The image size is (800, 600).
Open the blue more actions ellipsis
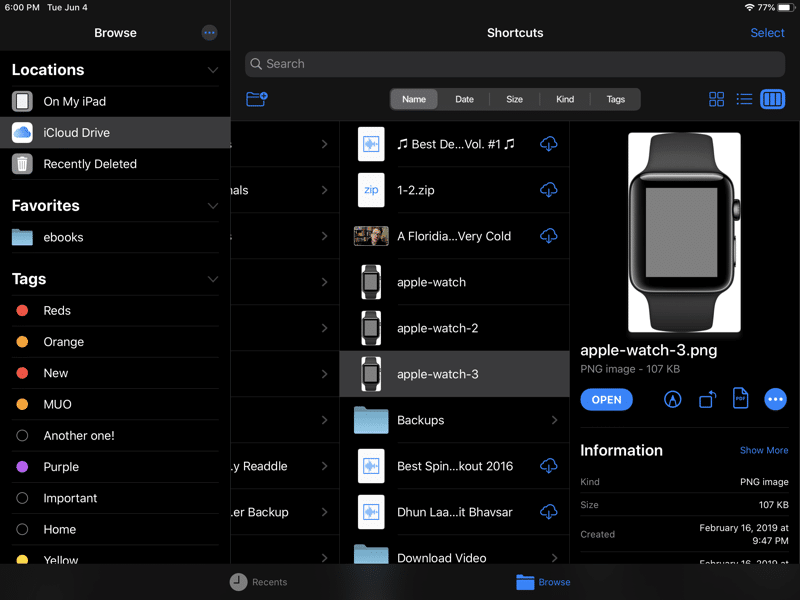pos(775,399)
